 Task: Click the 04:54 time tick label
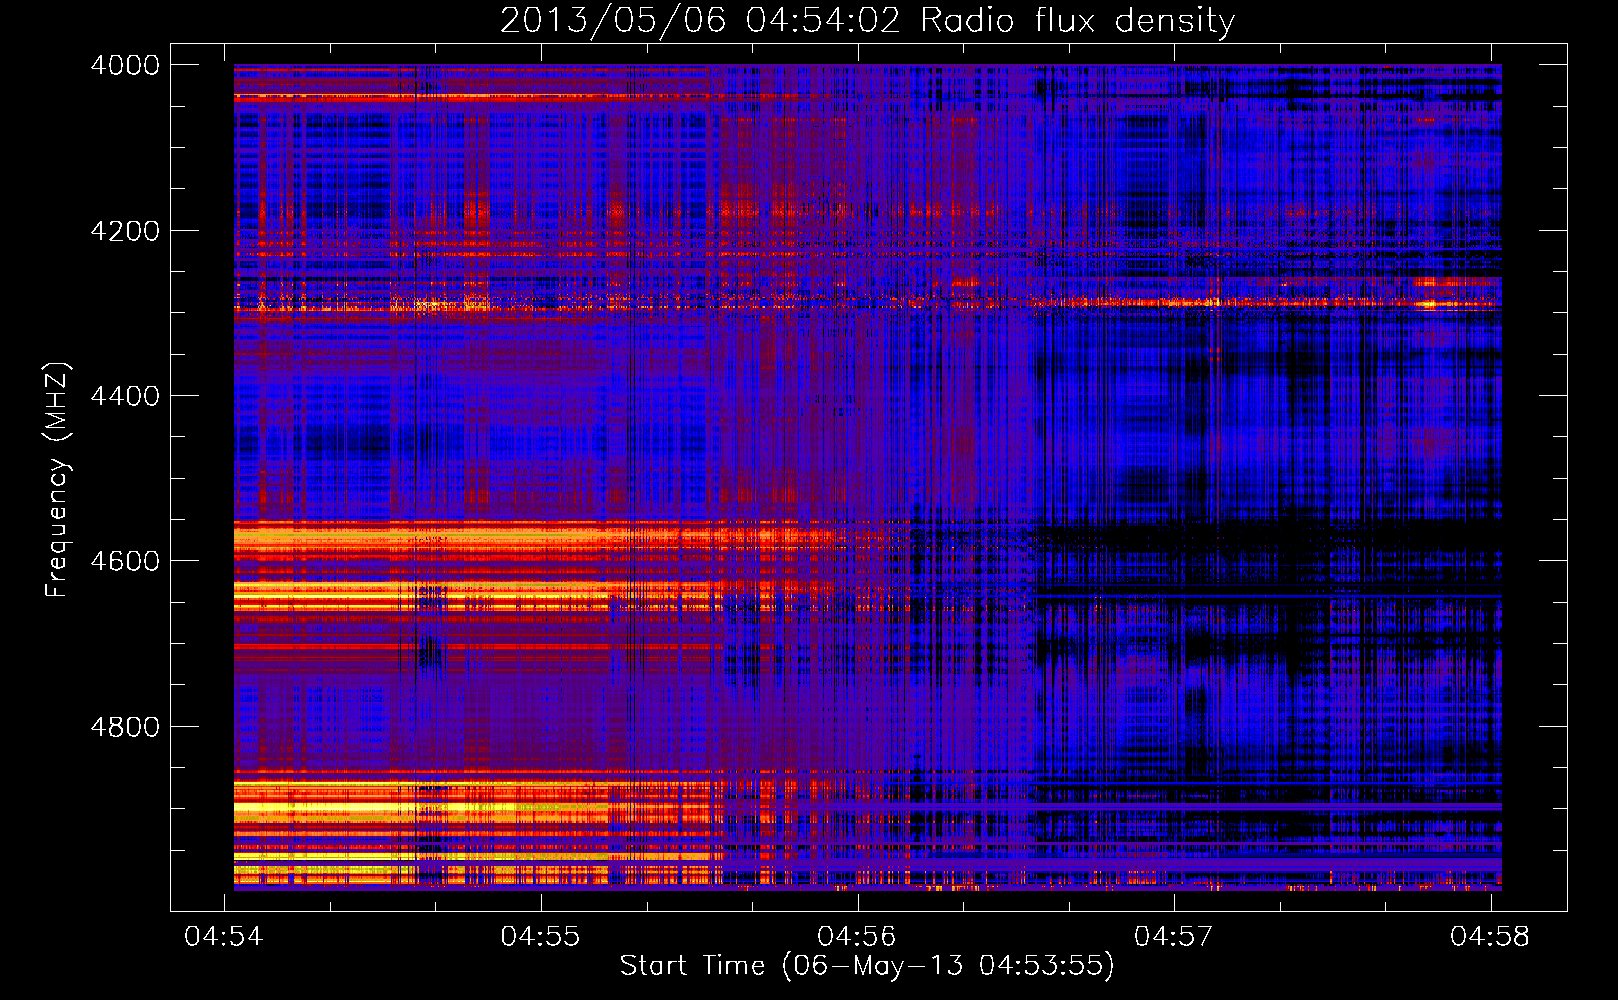(224, 936)
